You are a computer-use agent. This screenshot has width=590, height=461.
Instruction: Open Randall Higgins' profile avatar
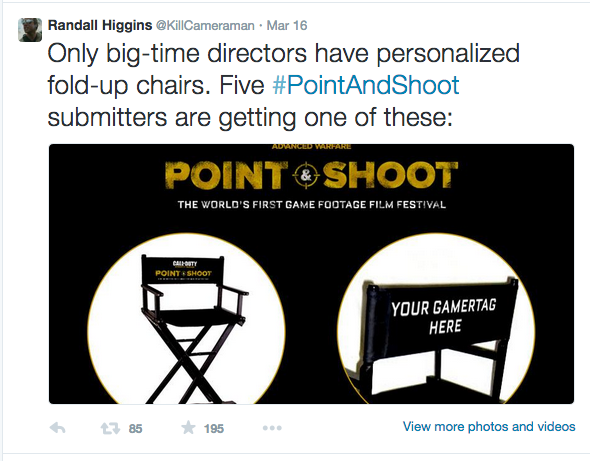click(x=30, y=30)
